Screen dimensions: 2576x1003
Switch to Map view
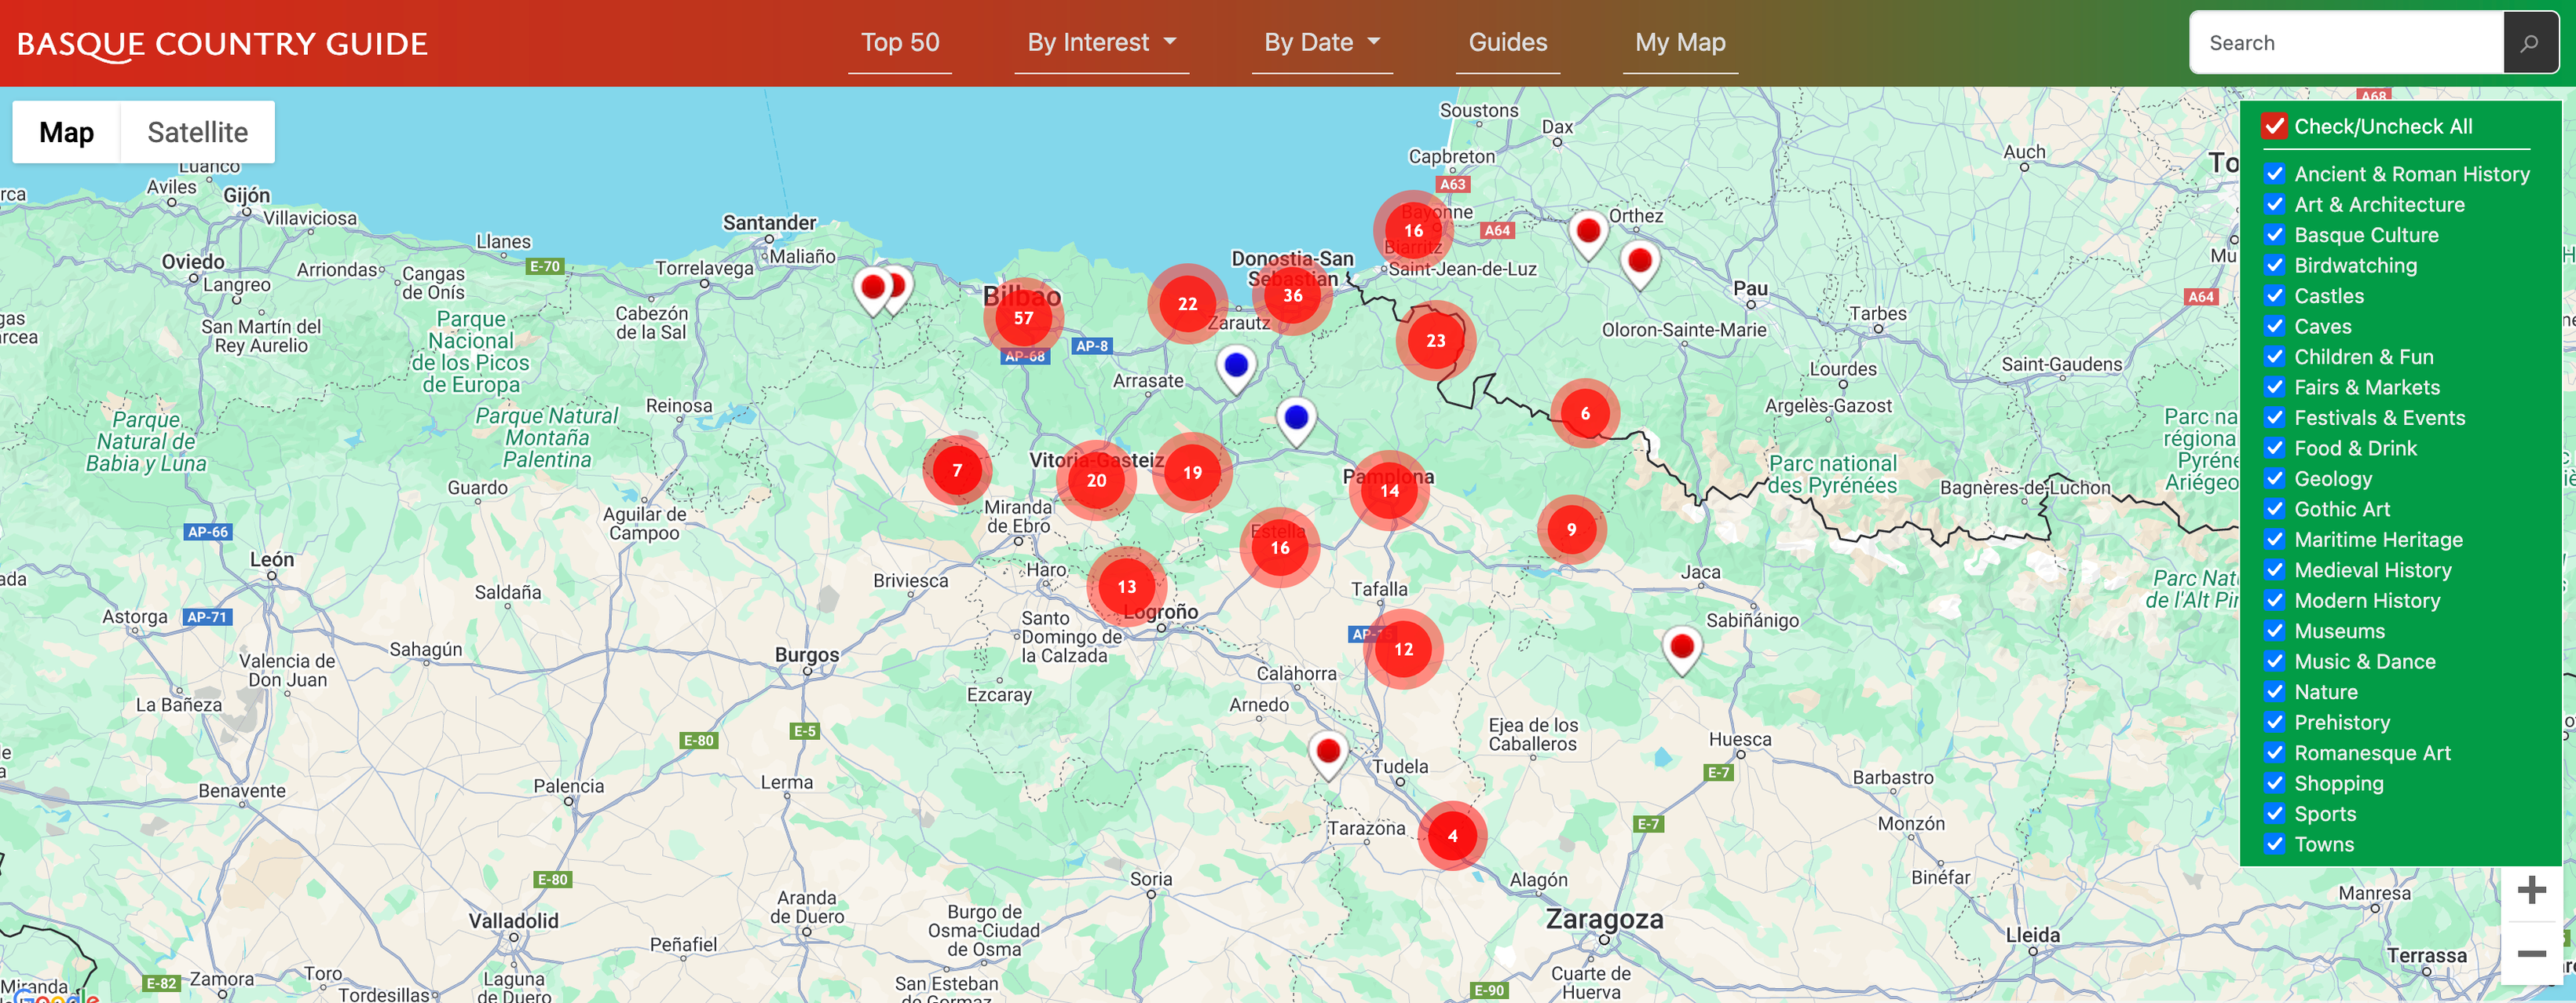(66, 132)
